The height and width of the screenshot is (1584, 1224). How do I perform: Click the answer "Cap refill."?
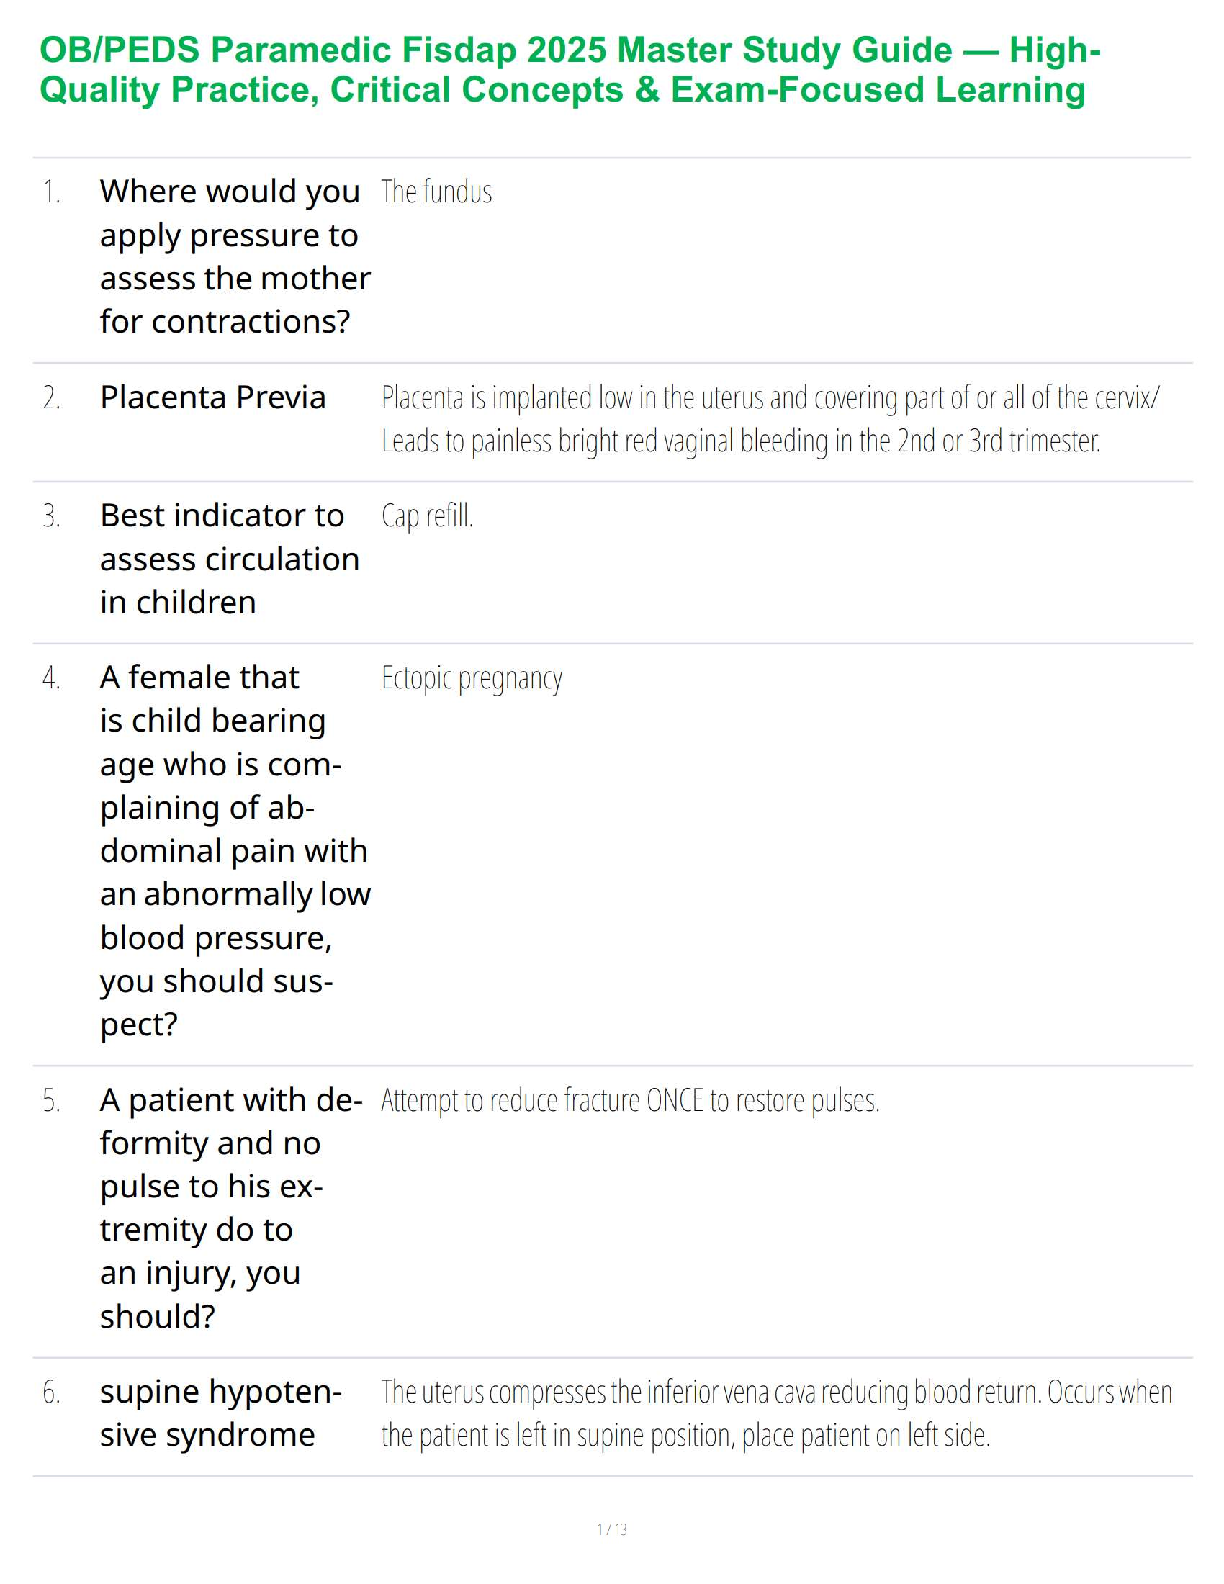(427, 516)
